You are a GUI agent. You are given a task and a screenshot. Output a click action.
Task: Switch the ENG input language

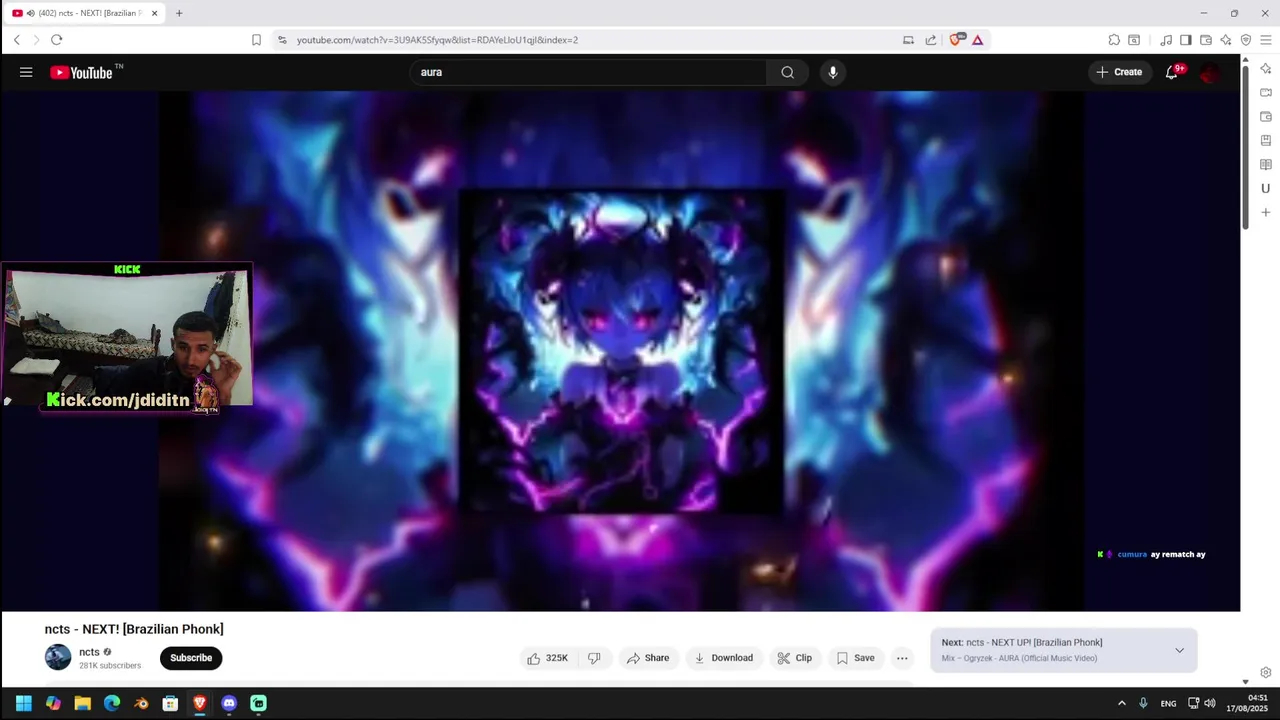click(1168, 703)
